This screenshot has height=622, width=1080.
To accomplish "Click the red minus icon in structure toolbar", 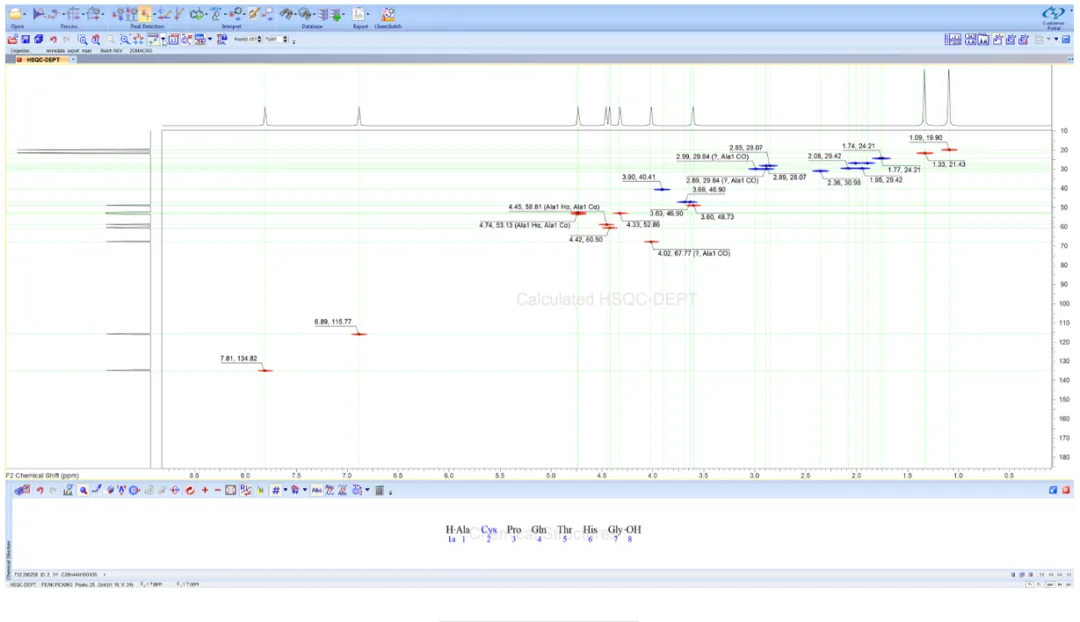I will click(x=218, y=490).
